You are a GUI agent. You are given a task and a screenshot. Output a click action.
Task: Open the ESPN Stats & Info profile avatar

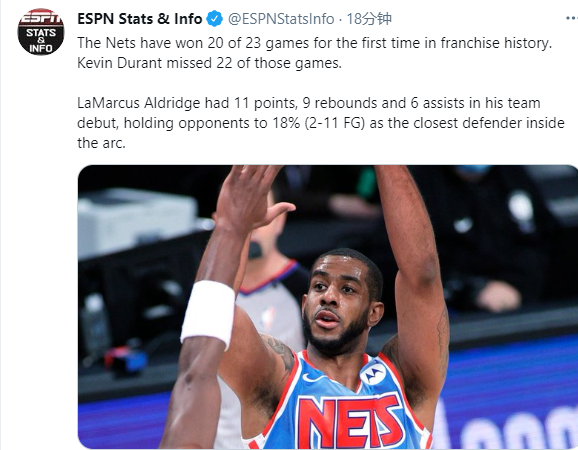point(41,32)
